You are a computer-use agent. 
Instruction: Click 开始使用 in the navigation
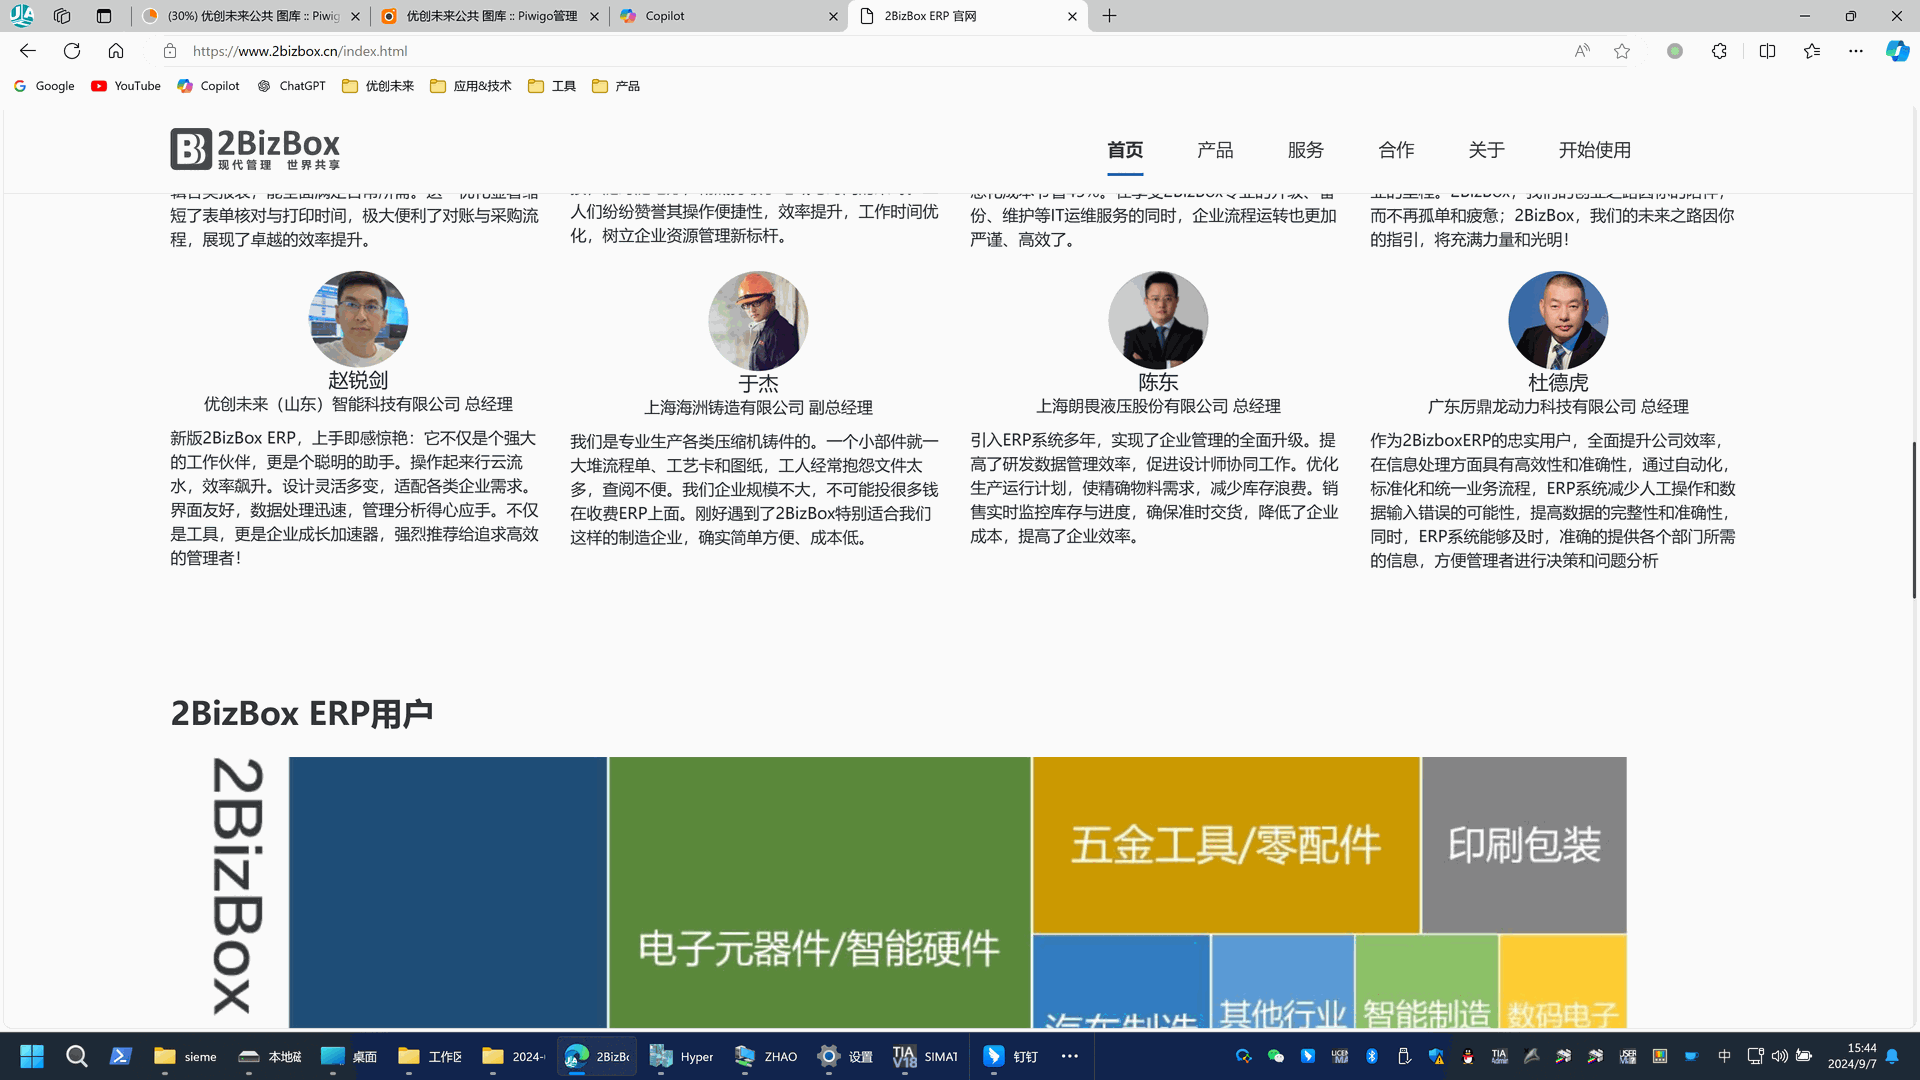coord(1594,150)
